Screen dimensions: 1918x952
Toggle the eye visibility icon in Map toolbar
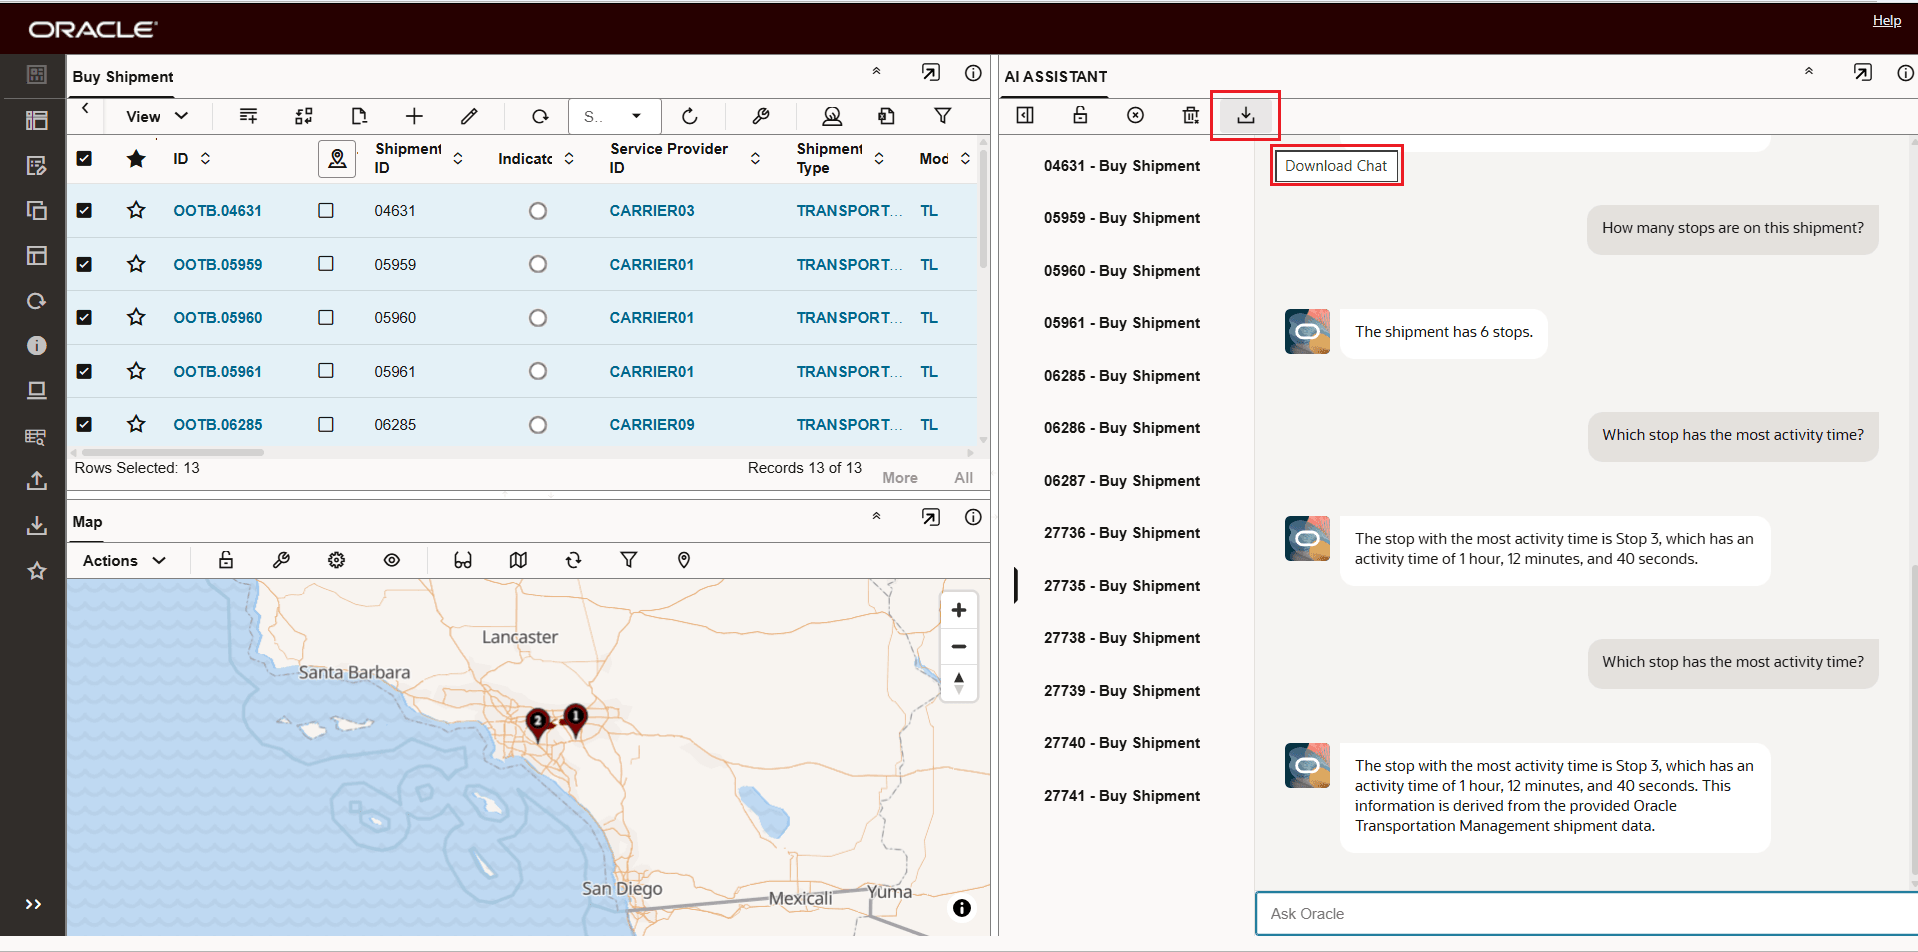[392, 560]
